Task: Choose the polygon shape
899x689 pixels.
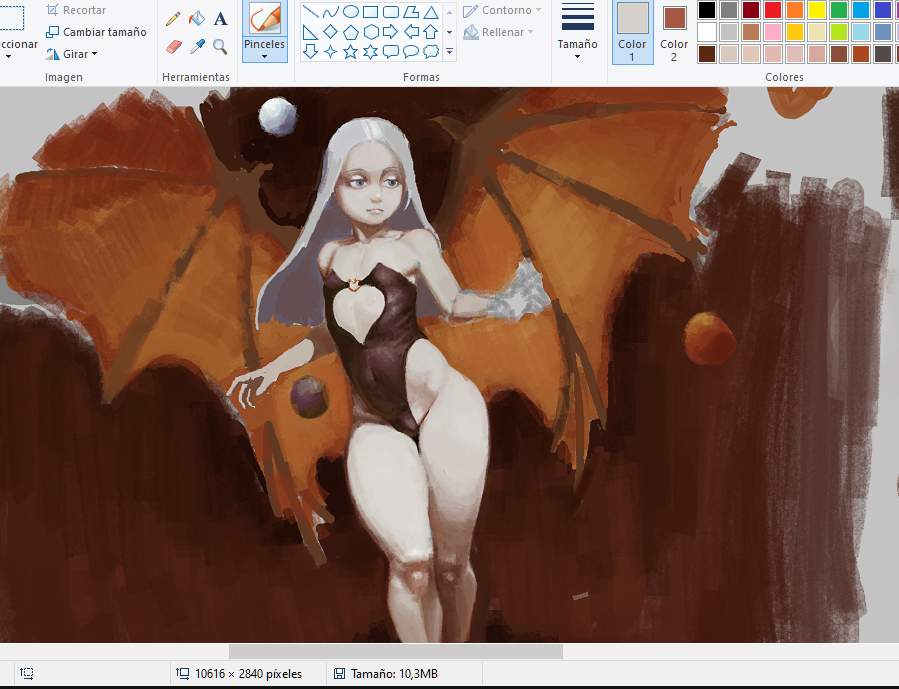Action: tap(411, 11)
